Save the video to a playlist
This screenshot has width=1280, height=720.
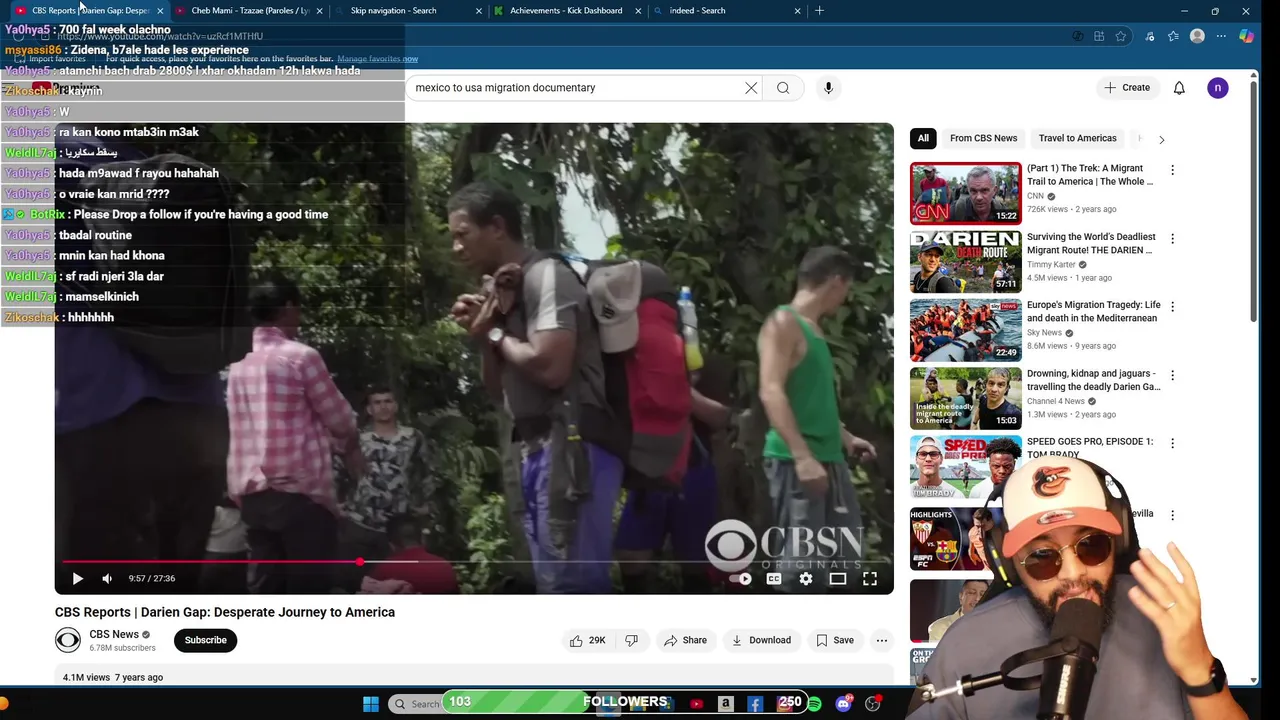835,640
